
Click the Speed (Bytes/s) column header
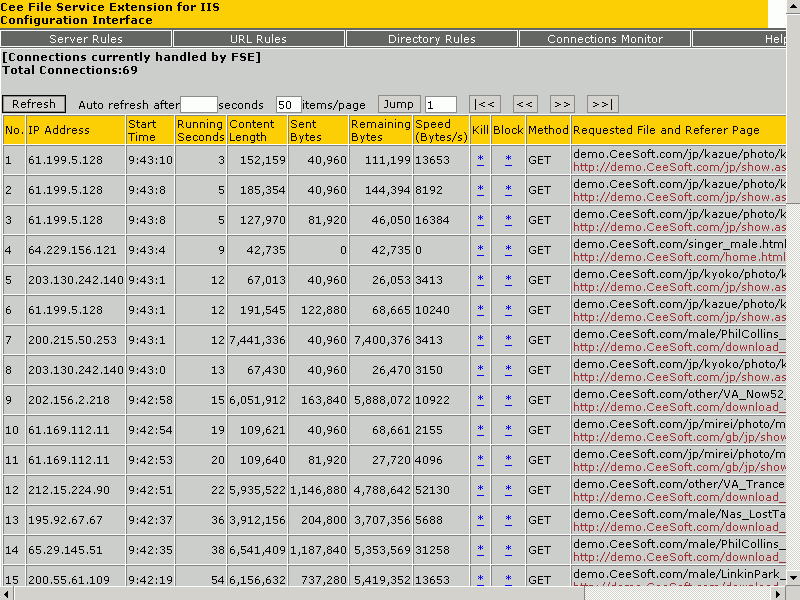click(x=441, y=131)
